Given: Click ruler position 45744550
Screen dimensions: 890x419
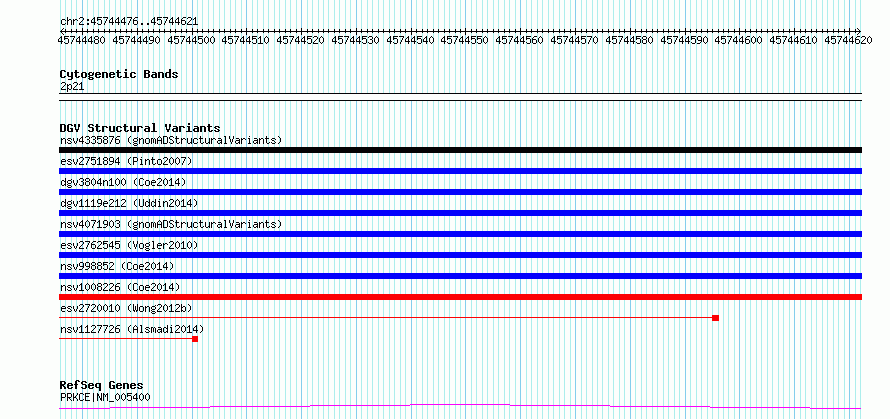Looking at the screenshot, I should click(465, 40).
